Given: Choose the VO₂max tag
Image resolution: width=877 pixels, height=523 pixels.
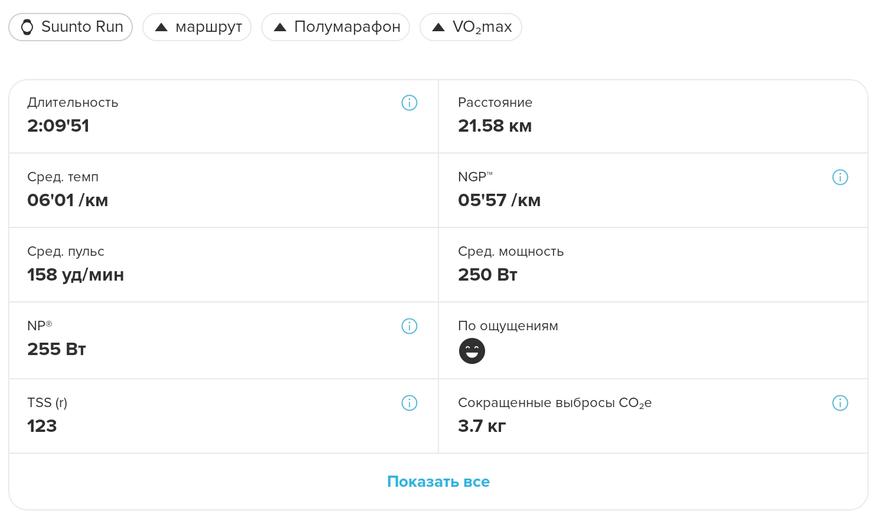Looking at the screenshot, I should pos(471,27).
